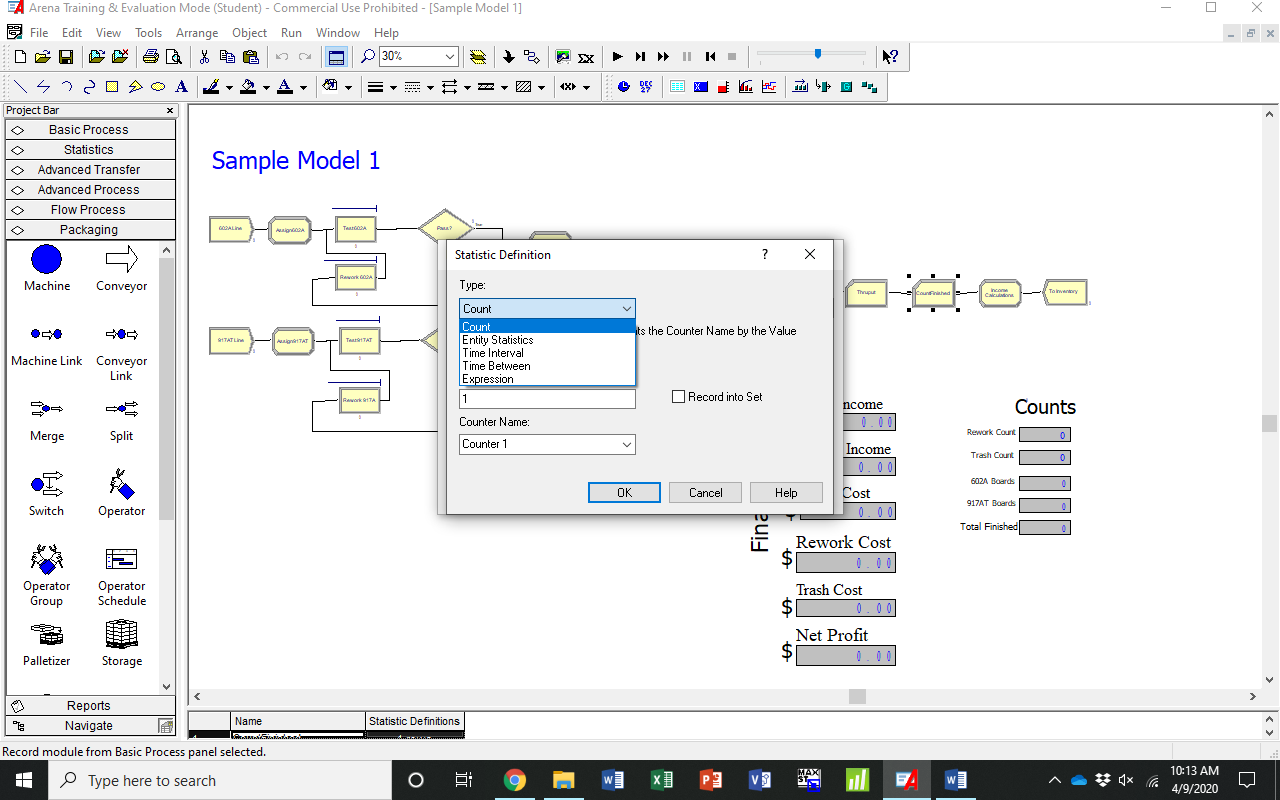Activate the context help pointer icon
Image resolution: width=1280 pixels, height=800 pixels.
[890, 57]
